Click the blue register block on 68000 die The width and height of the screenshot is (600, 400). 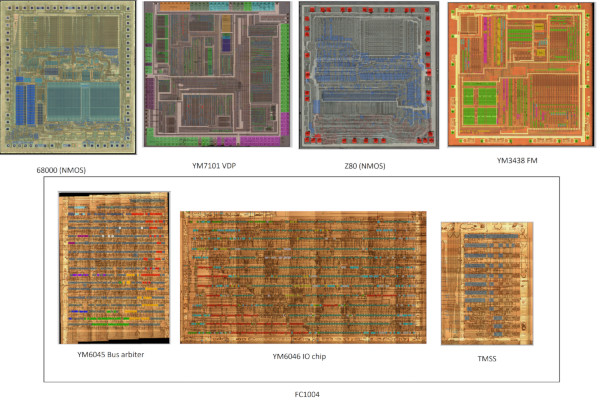(26, 104)
